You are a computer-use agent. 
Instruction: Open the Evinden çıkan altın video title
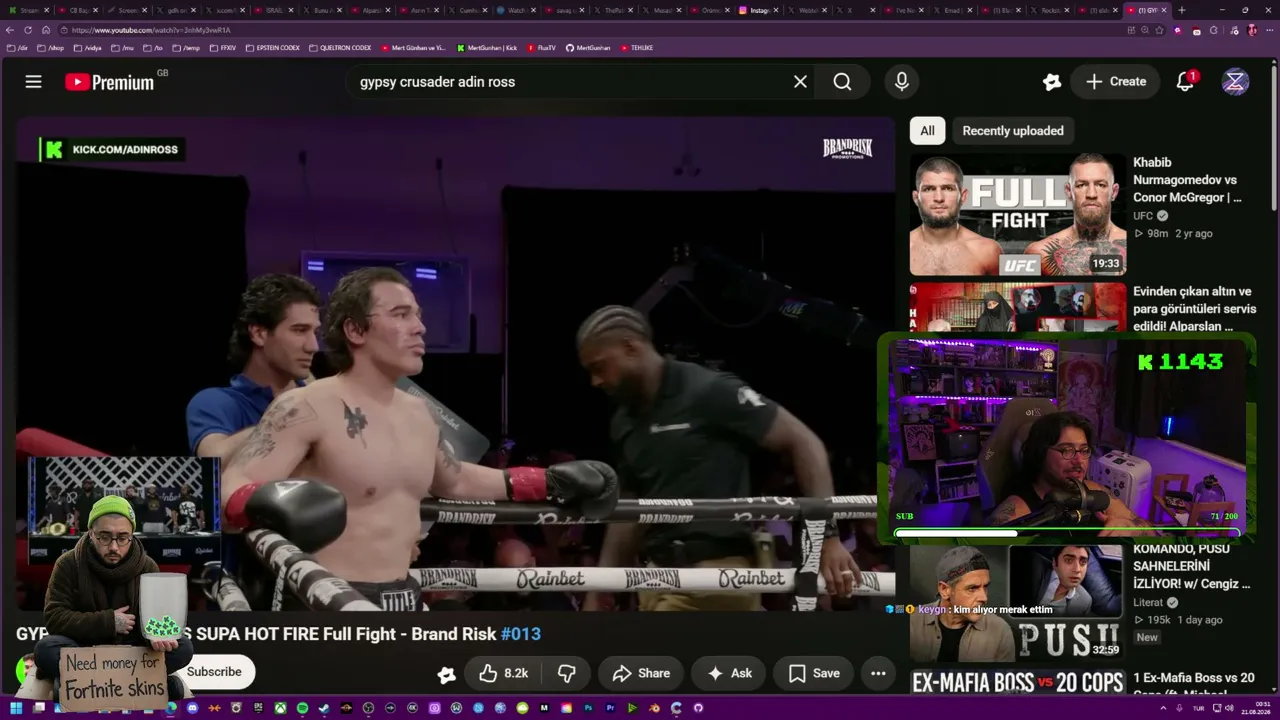point(1194,309)
